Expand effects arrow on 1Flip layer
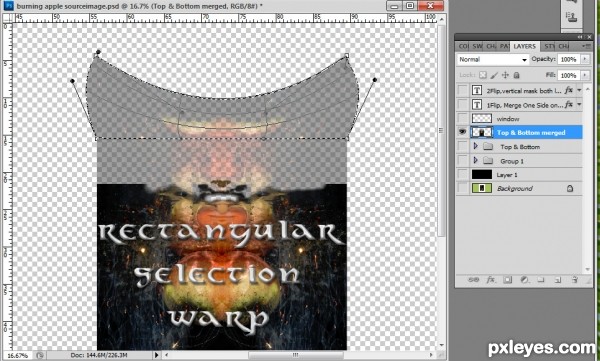This screenshot has width=600, height=361. pyautogui.click(x=579, y=104)
